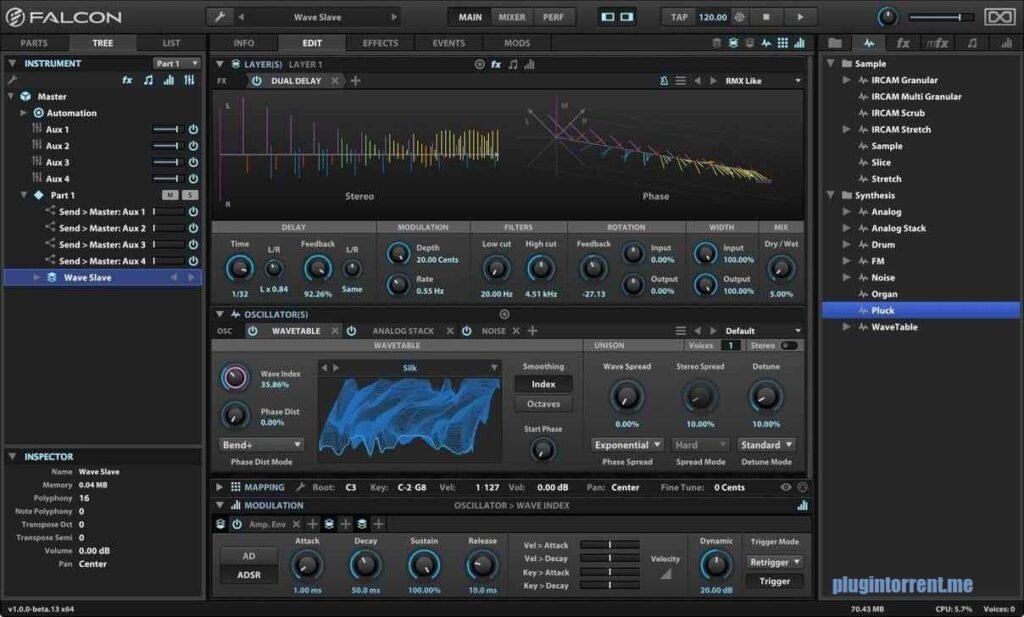Open the wrench settings icon in top bar
This screenshot has width=1024, height=617.
click(220, 17)
